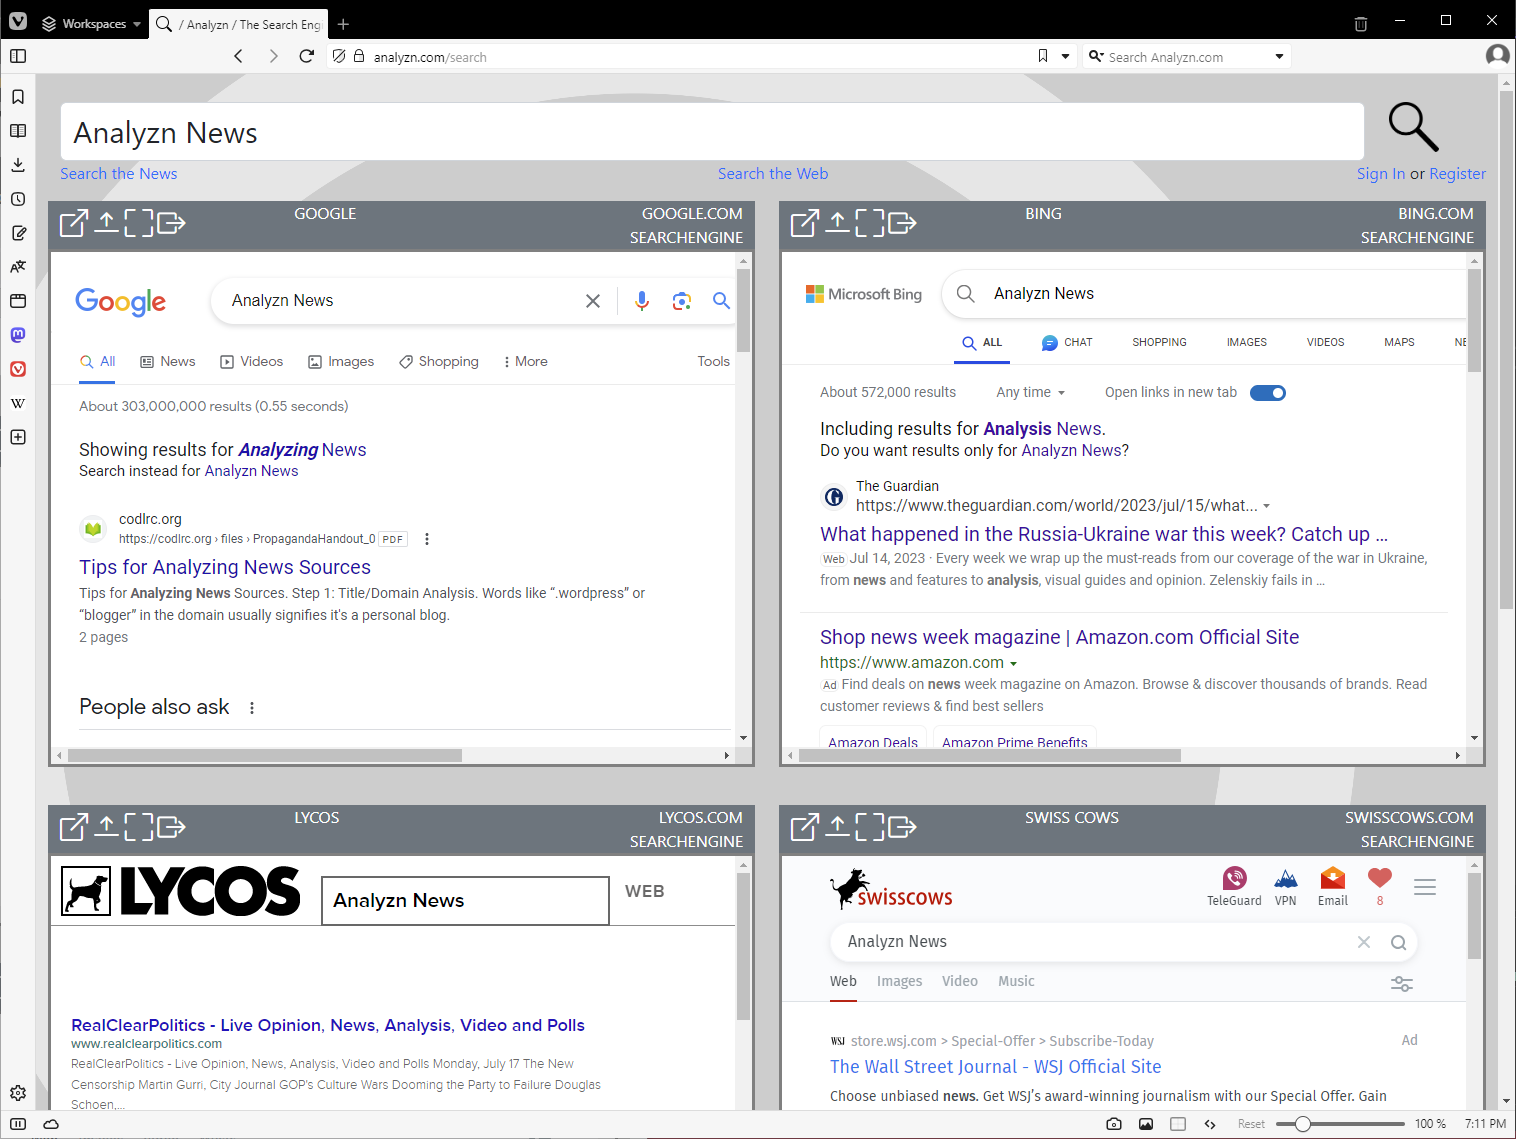The image size is (1516, 1139).
Task: Open Swisscows hamburger menu
Action: (x=1425, y=887)
